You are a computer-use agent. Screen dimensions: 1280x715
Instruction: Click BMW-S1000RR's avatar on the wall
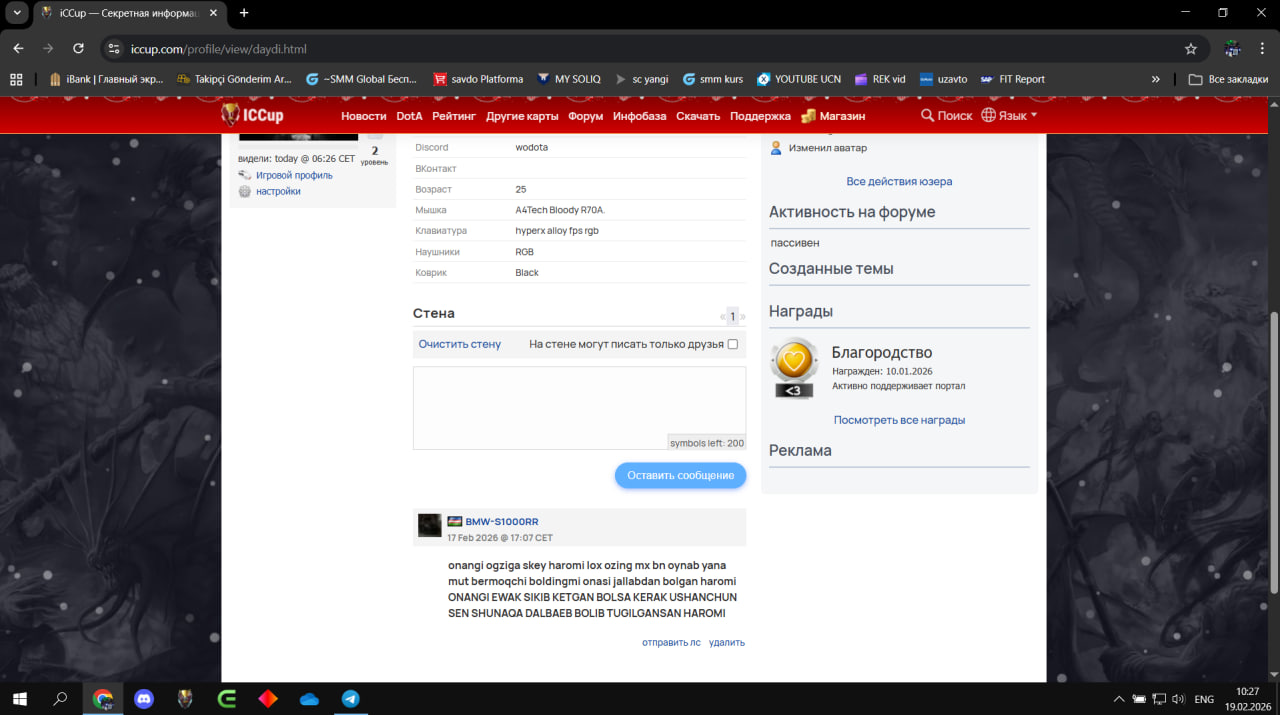pos(429,526)
